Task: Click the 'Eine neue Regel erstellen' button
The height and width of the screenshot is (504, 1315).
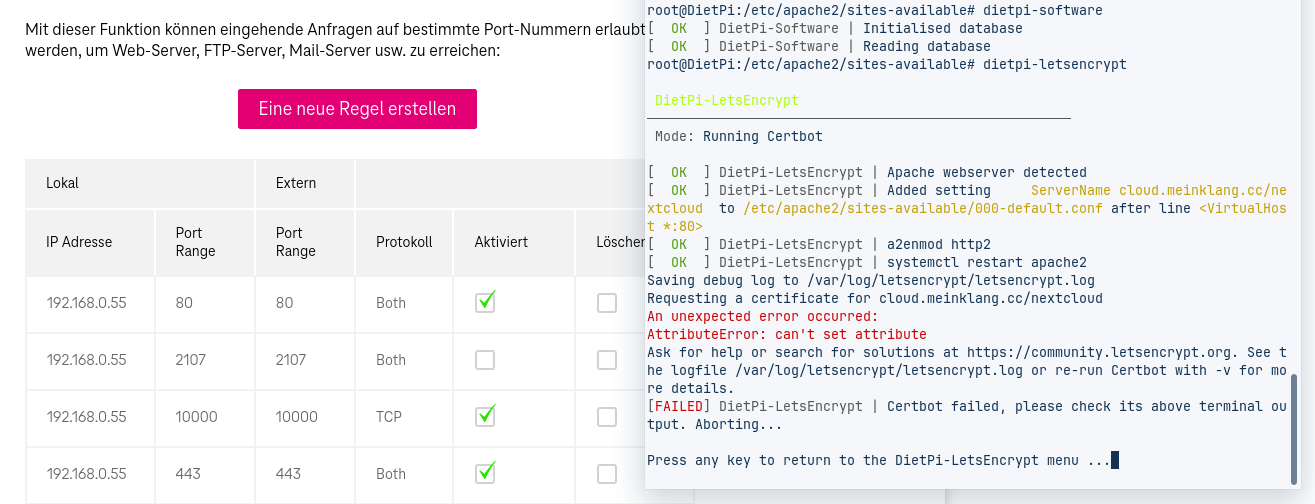Action: tap(357, 109)
